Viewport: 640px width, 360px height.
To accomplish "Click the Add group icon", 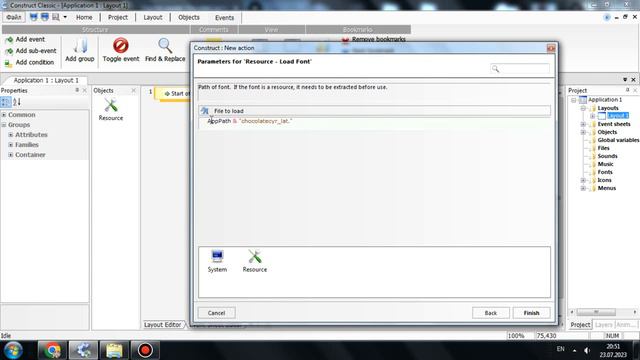I will pyautogui.click(x=80, y=46).
